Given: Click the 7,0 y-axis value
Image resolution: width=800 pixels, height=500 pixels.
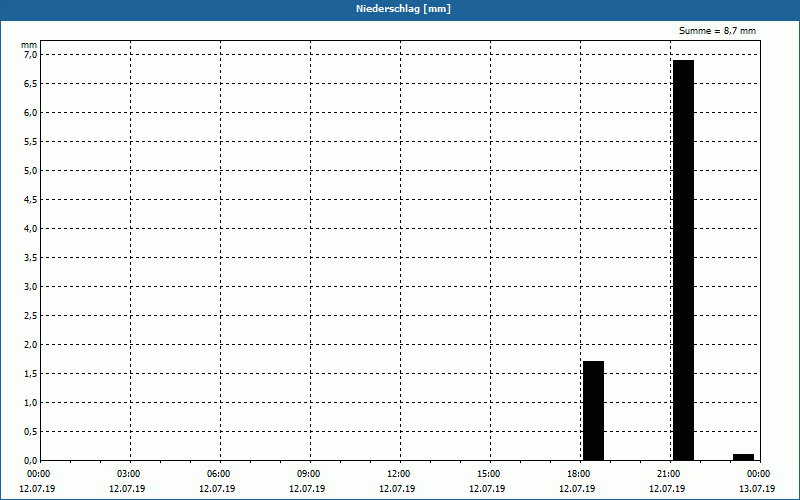Looking at the screenshot, I should [31, 55].
